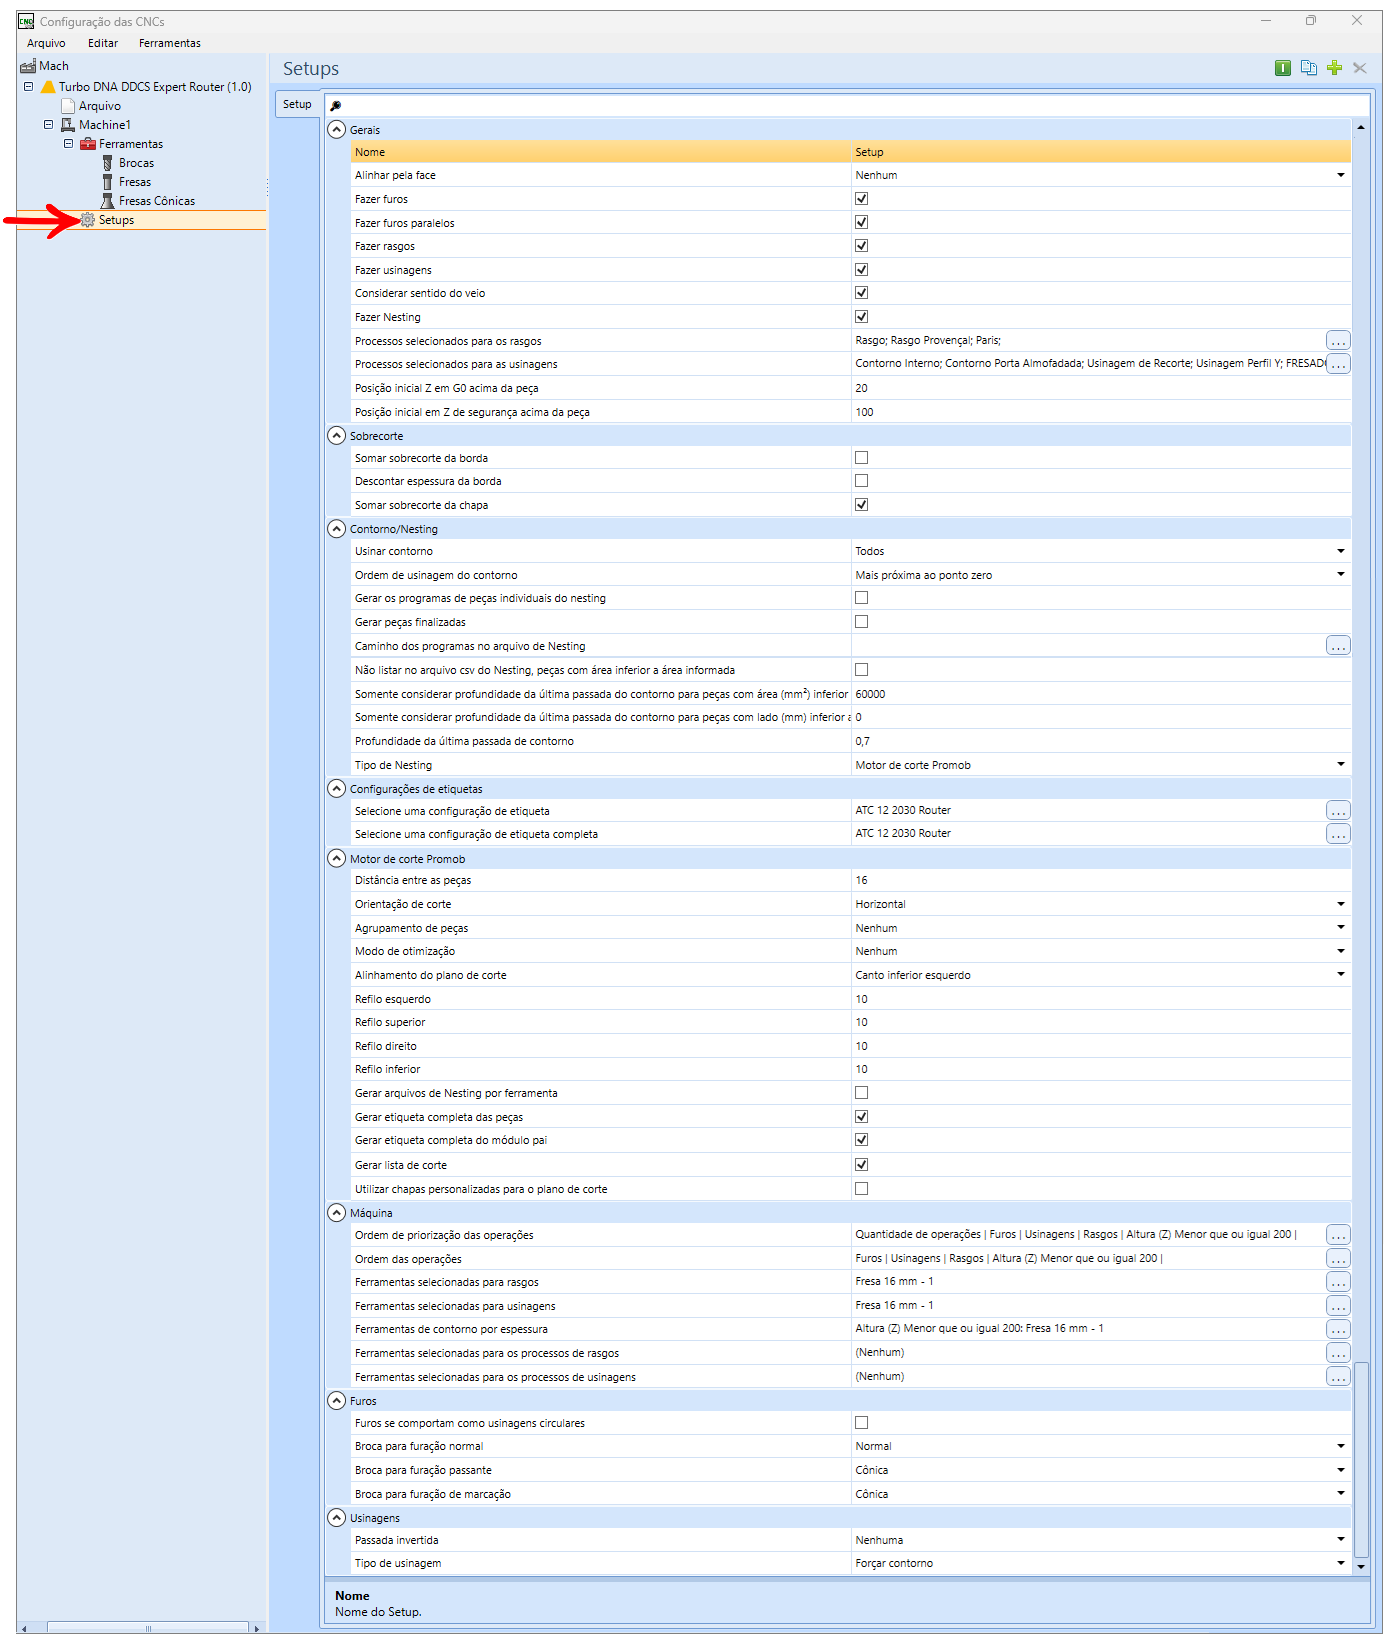Click scroll-up arrow of settings list

(x=1361, y=128)
